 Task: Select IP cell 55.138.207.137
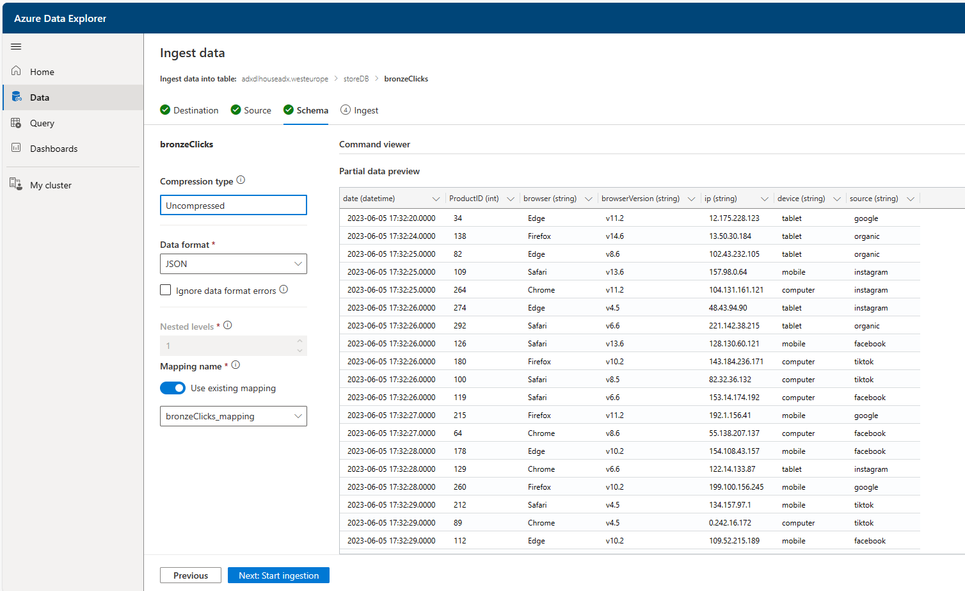(734, 433)
